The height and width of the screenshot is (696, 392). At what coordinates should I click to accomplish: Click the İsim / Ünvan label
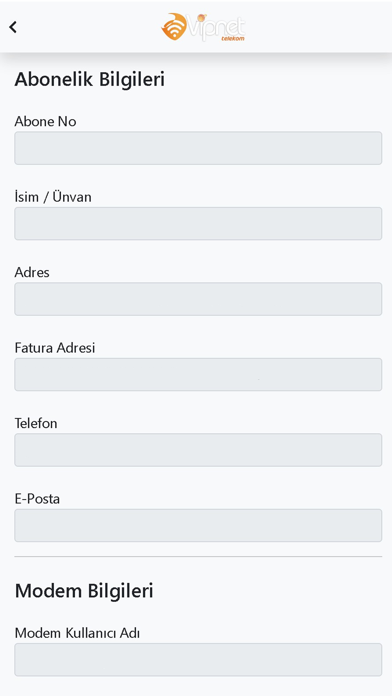[x=53, y=197]
